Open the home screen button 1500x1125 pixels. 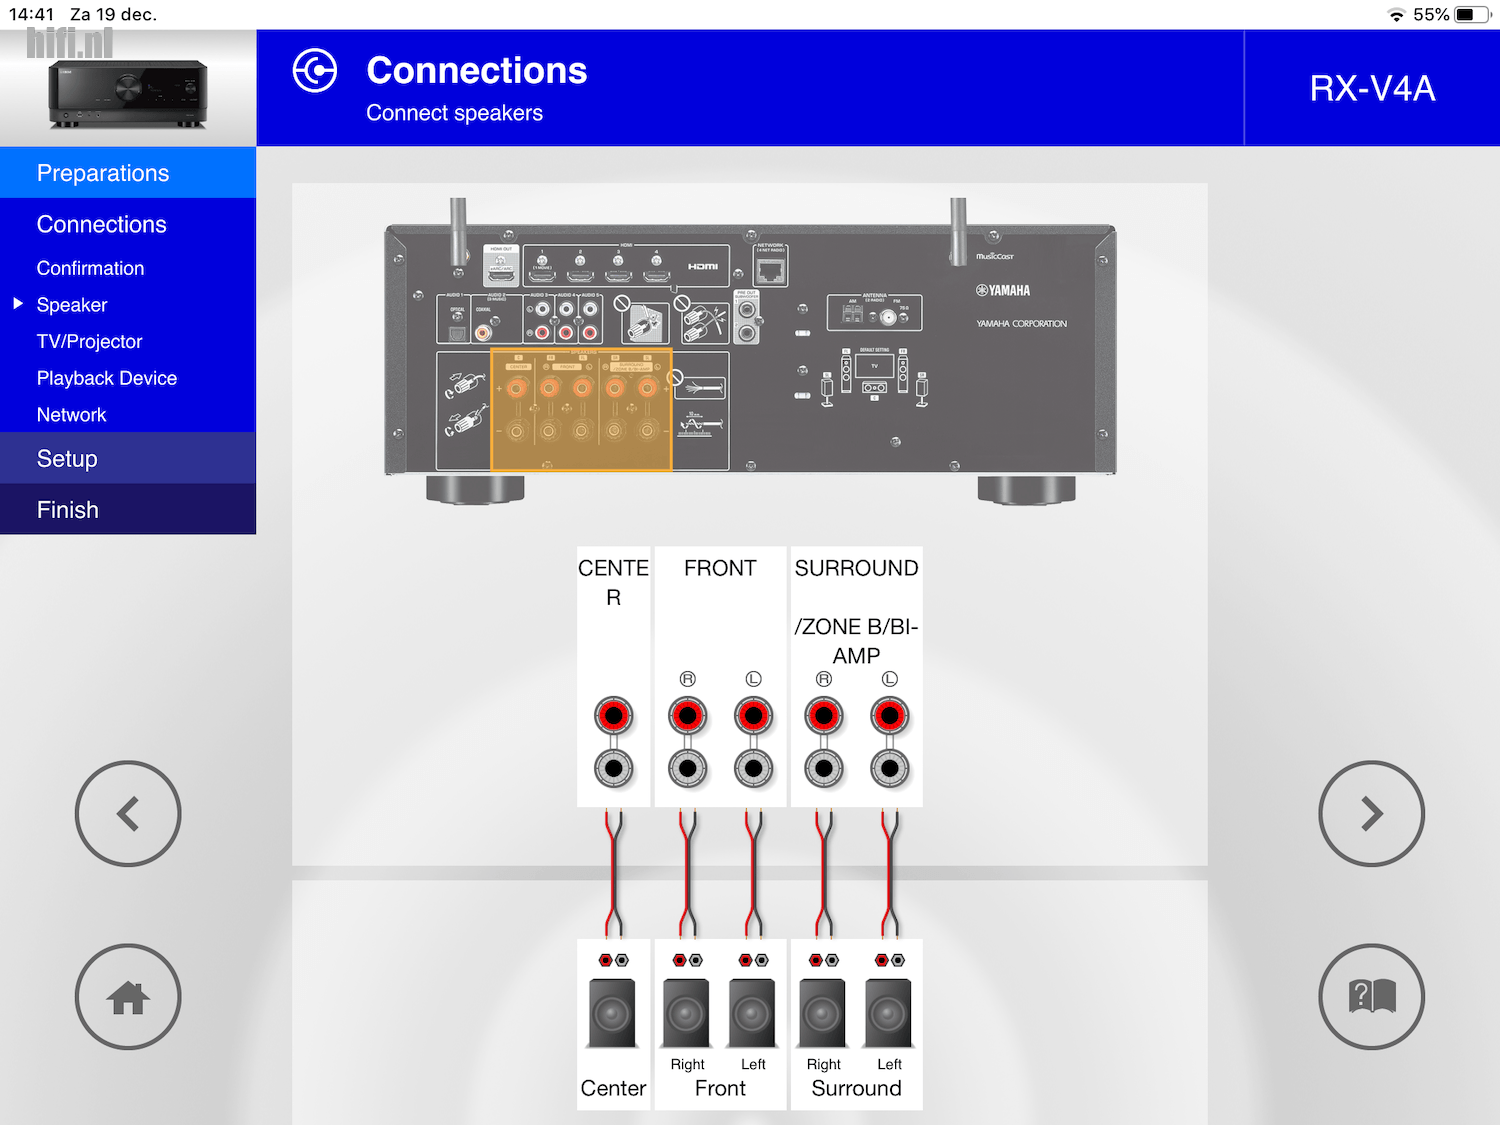coord(128,997)
